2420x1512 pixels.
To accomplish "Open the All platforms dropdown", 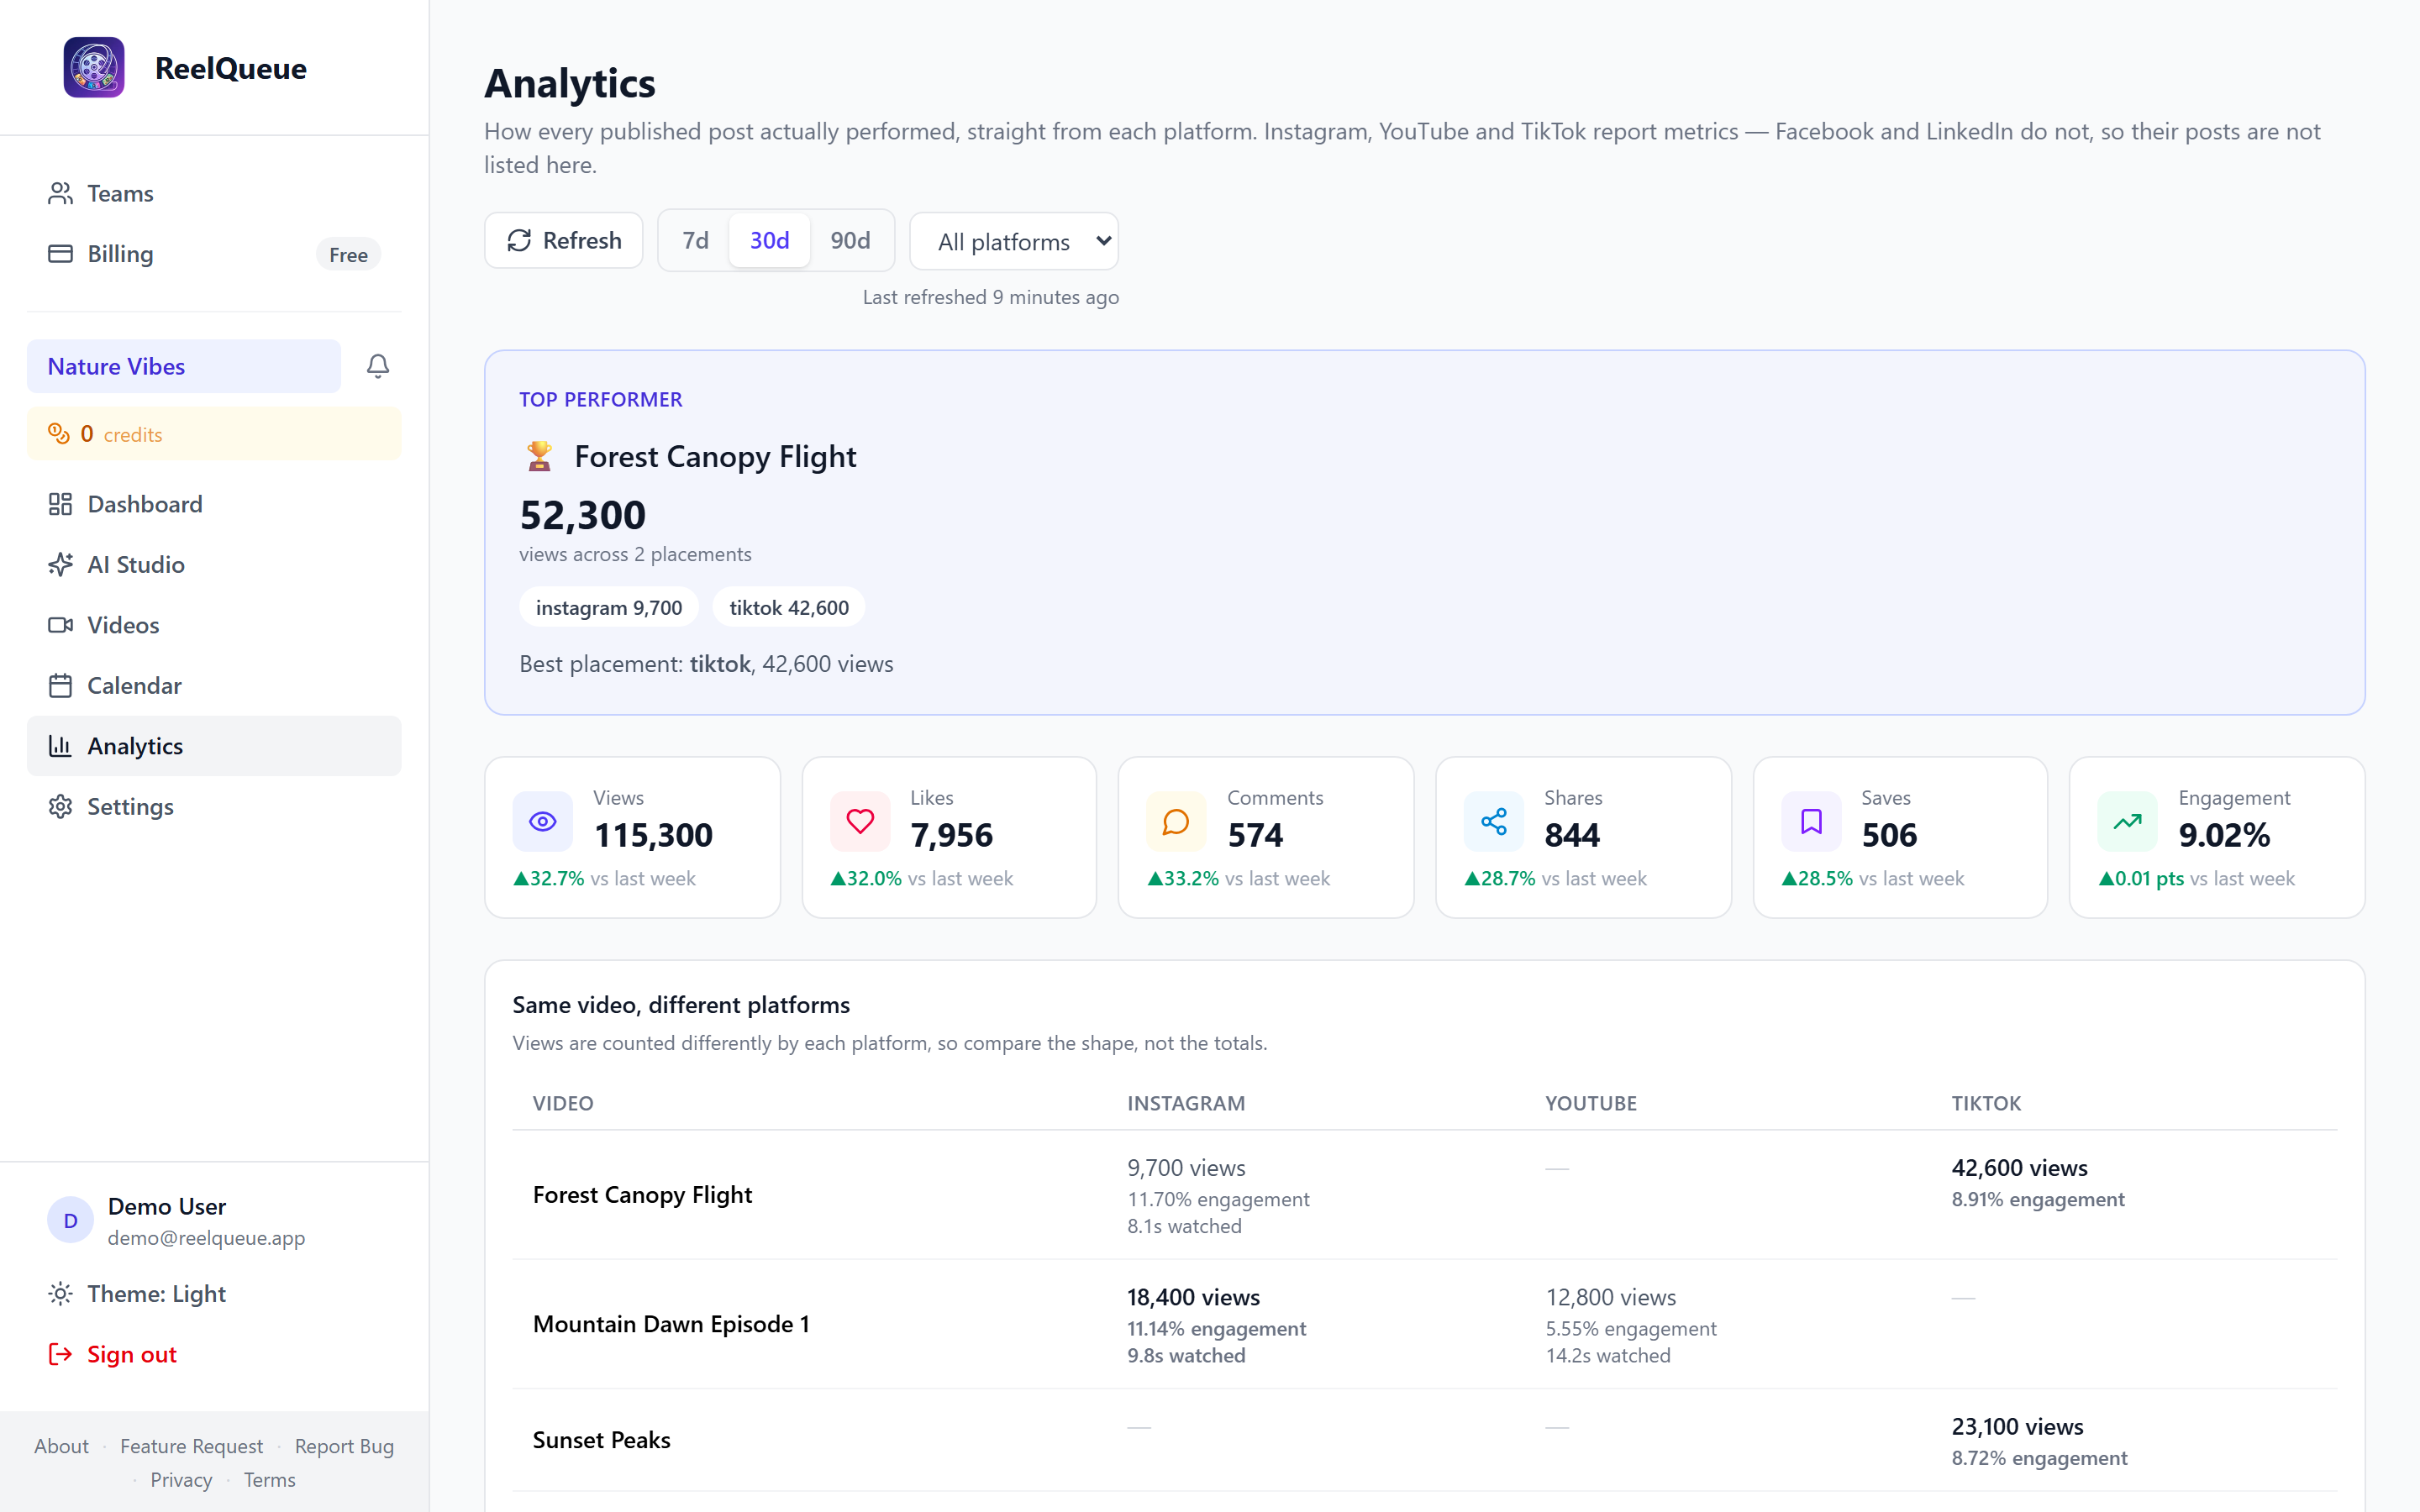I will pos(1014,241).
